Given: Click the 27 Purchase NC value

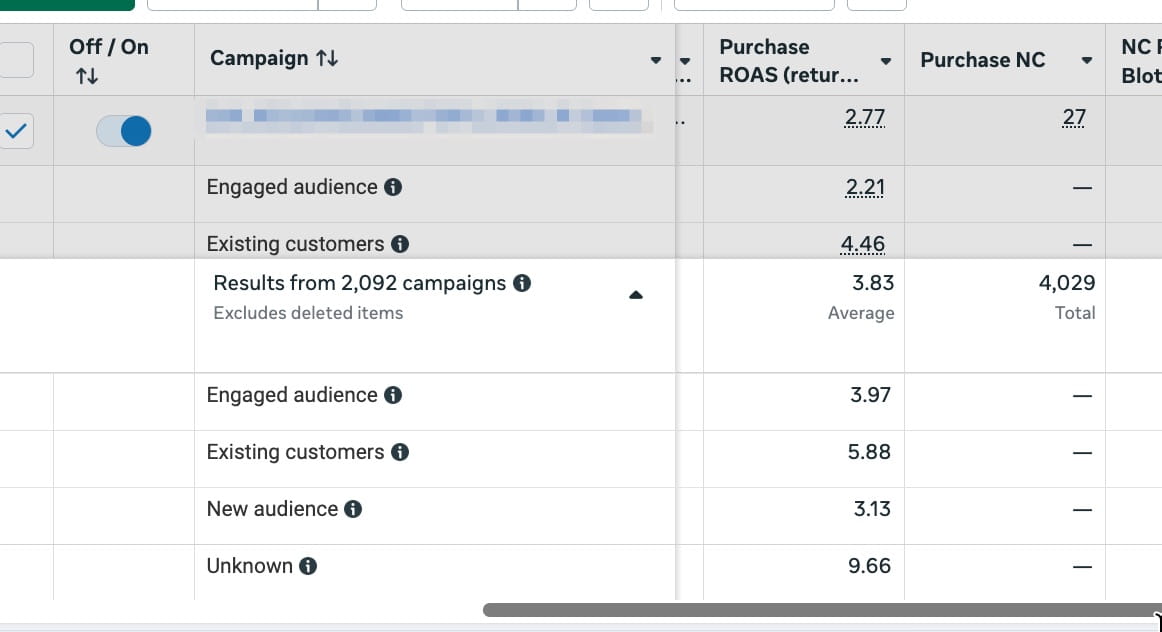Looking at the screenshot, I should (x=1074, y=118).
